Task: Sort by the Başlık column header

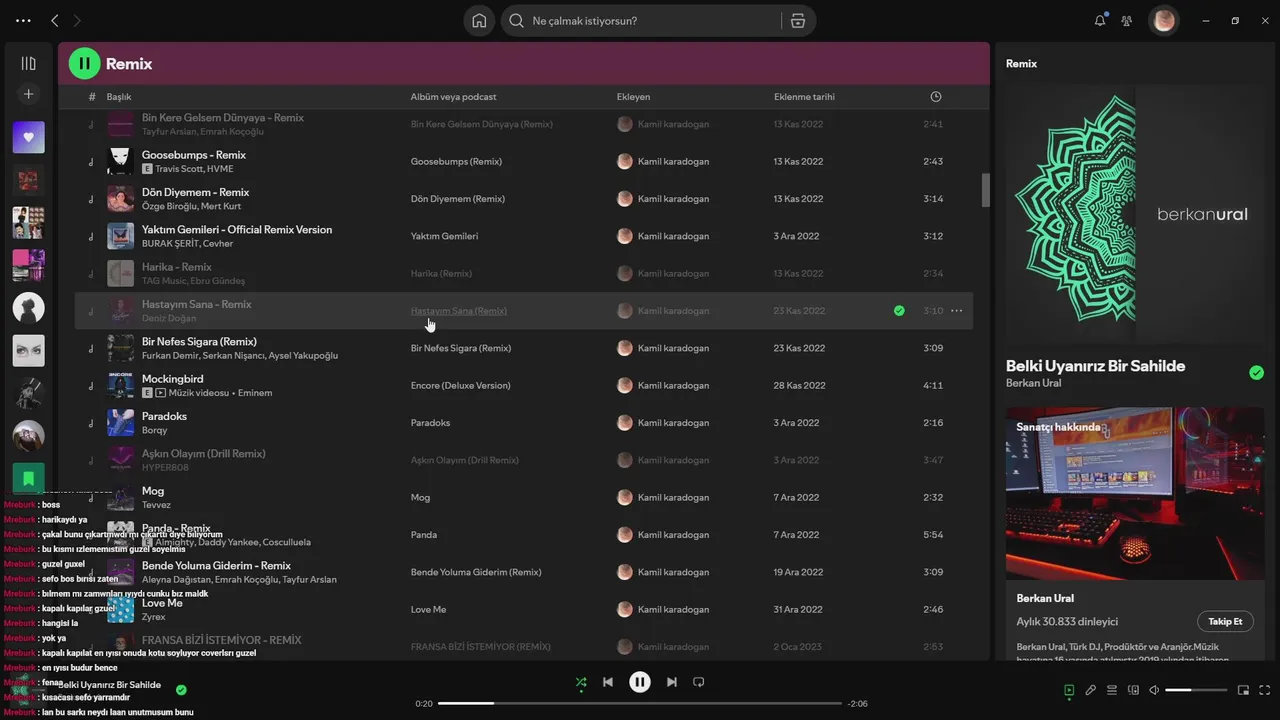Action: coord(119,97)
